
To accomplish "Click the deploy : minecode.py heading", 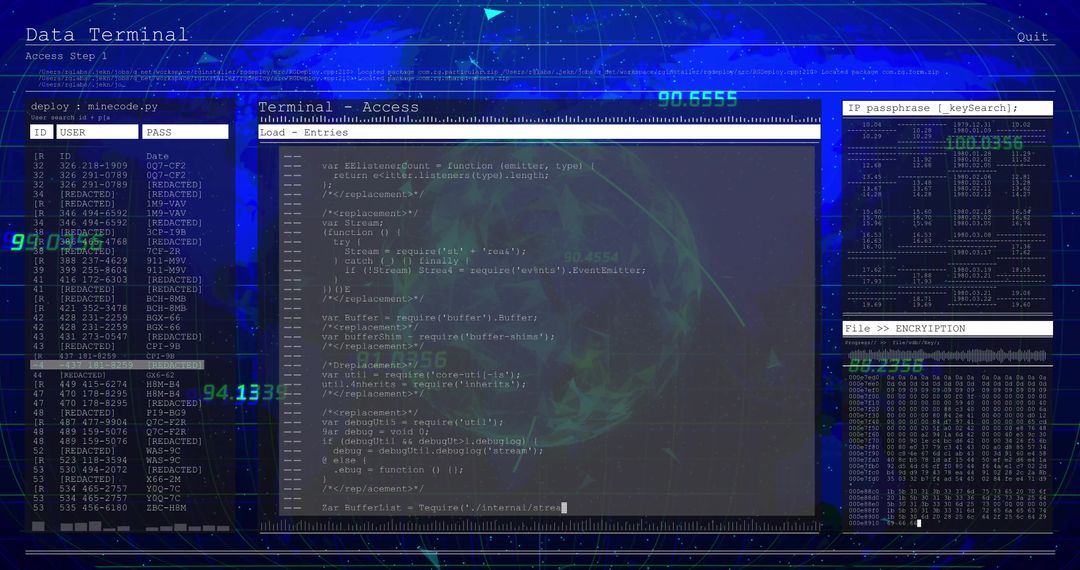I will coord(94,107).
